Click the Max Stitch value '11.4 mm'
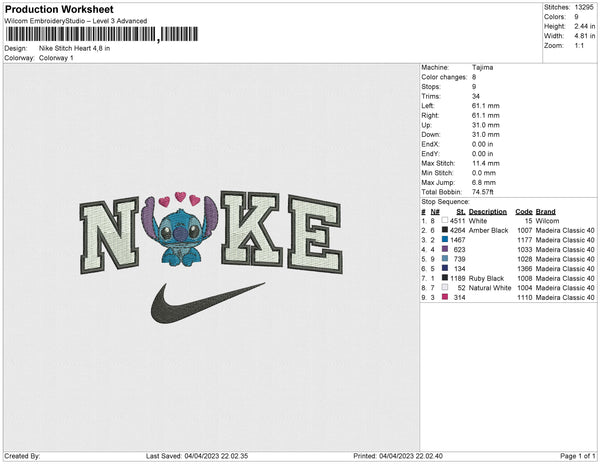The image size is (600, 464). (x=486, y=163)
